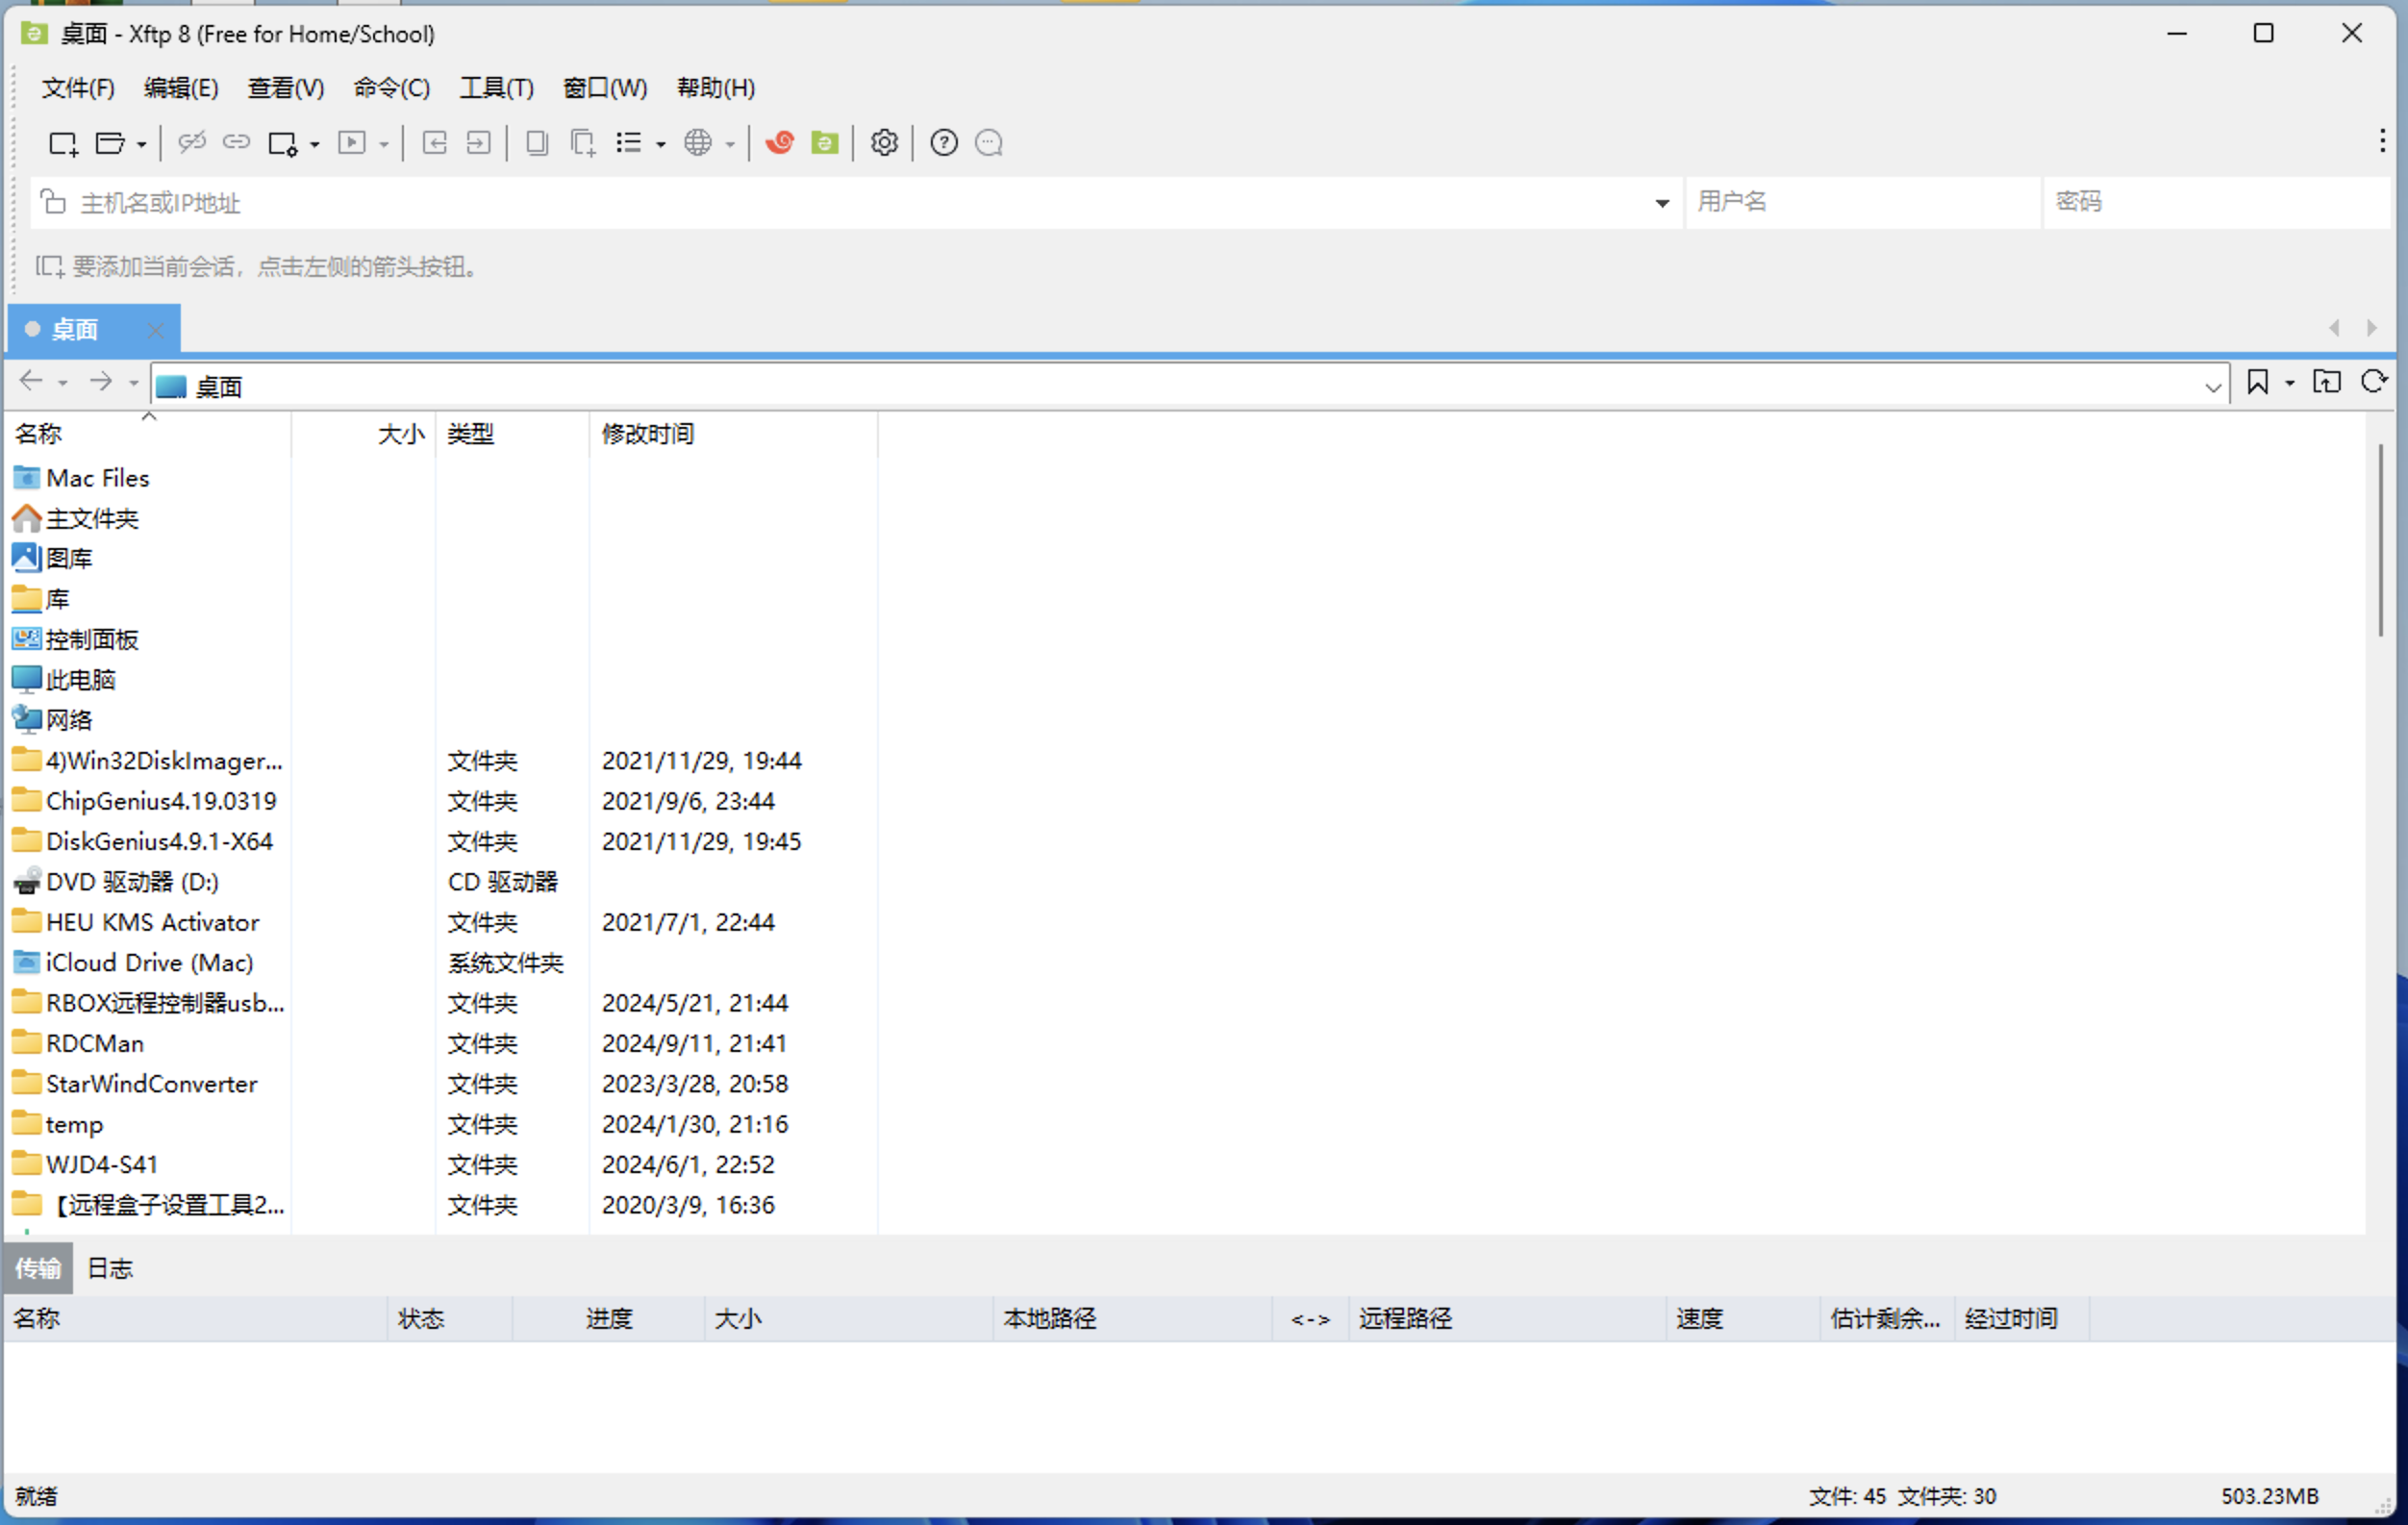The height and width of the screenshot is (1525, 2408).
Task: Open the 查看(V) menu
Action: [286, 88]
